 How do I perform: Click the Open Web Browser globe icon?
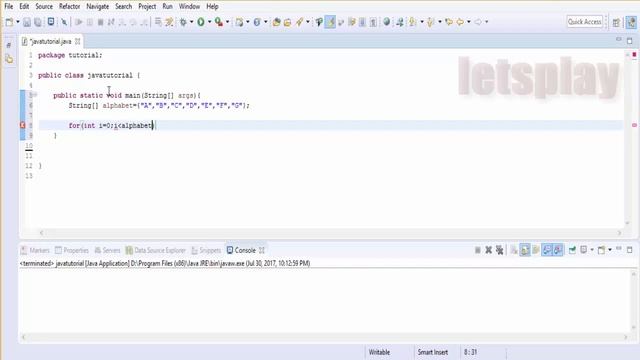coord(386,22)
